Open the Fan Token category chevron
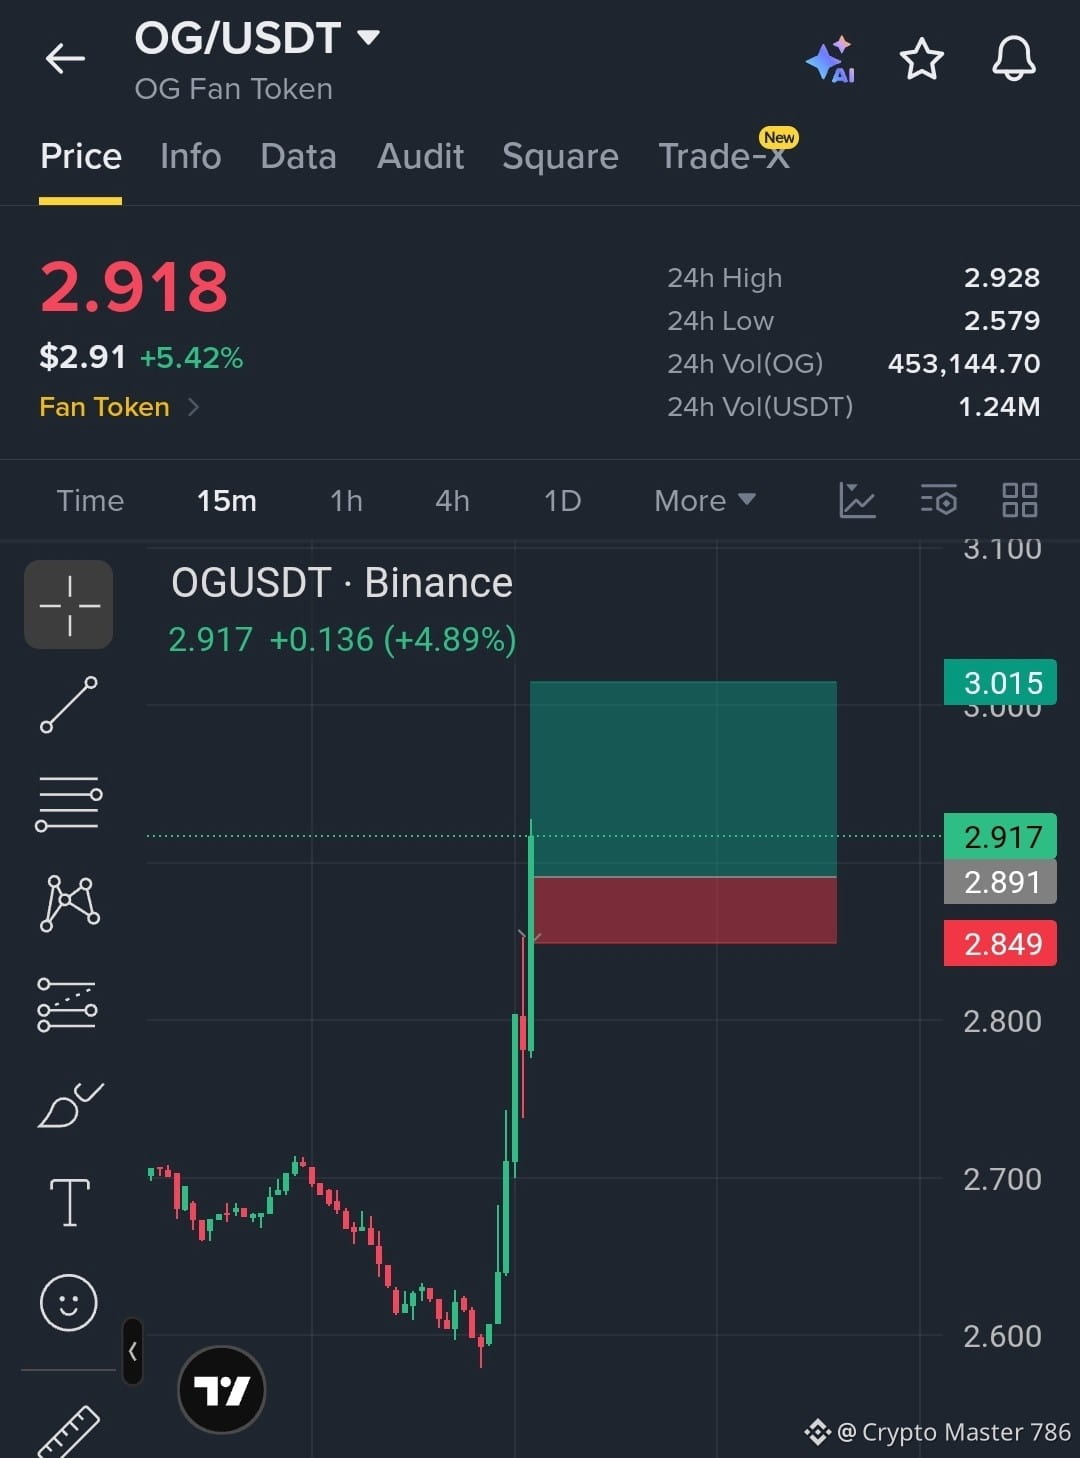 click(193, 407)
